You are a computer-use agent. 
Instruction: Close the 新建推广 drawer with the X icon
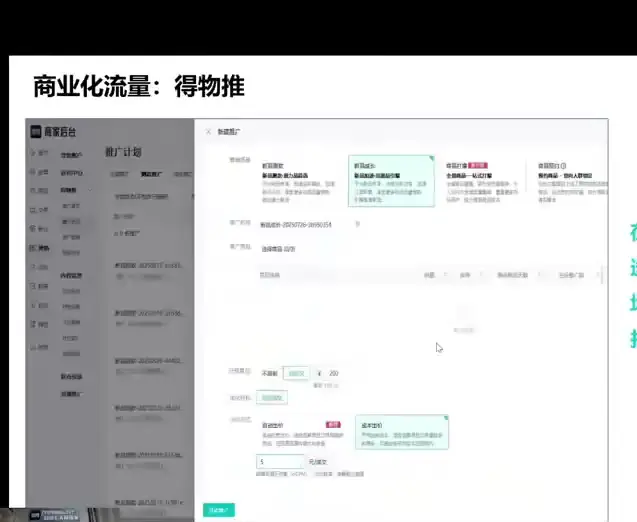[x=208, y=132]
